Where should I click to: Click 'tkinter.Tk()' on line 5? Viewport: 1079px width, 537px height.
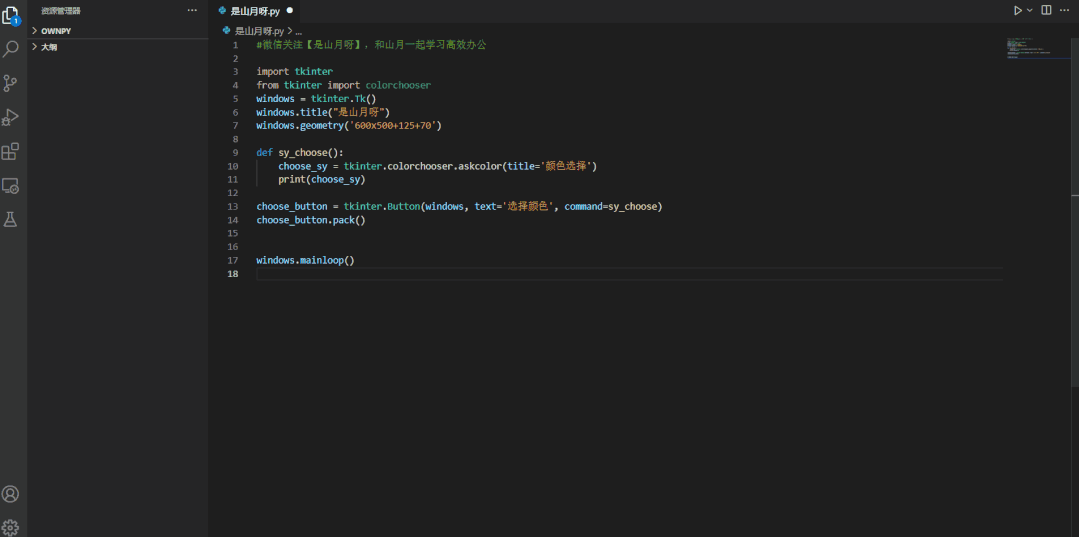(x=343, y=98)
